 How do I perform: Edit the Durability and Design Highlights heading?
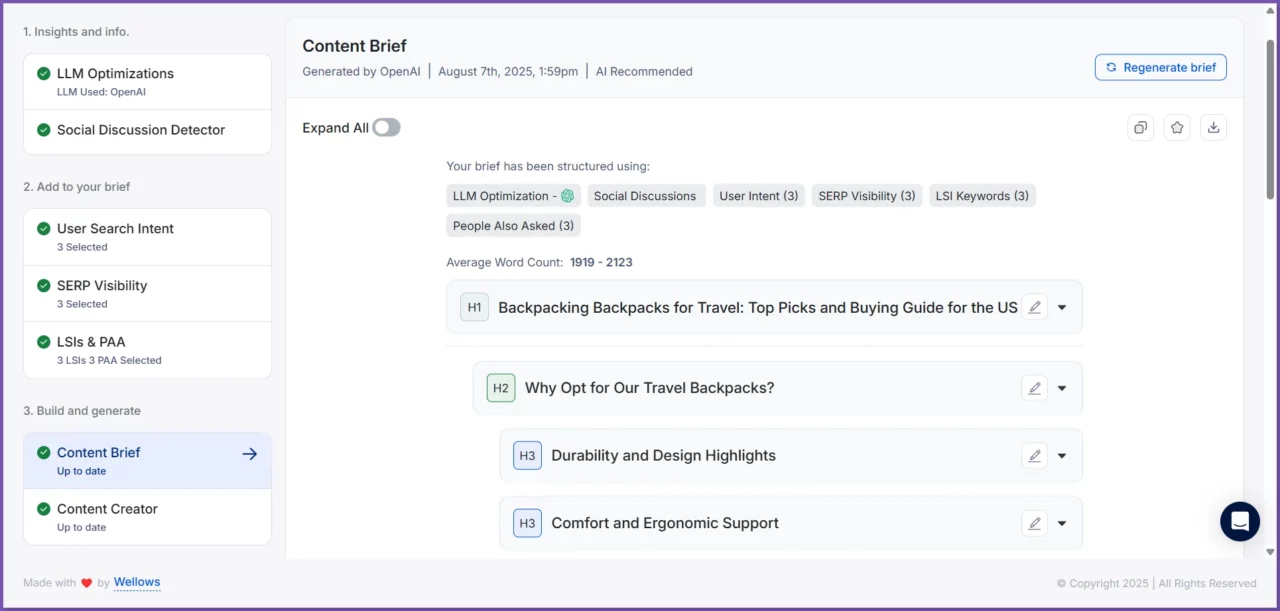(1035, 456)
